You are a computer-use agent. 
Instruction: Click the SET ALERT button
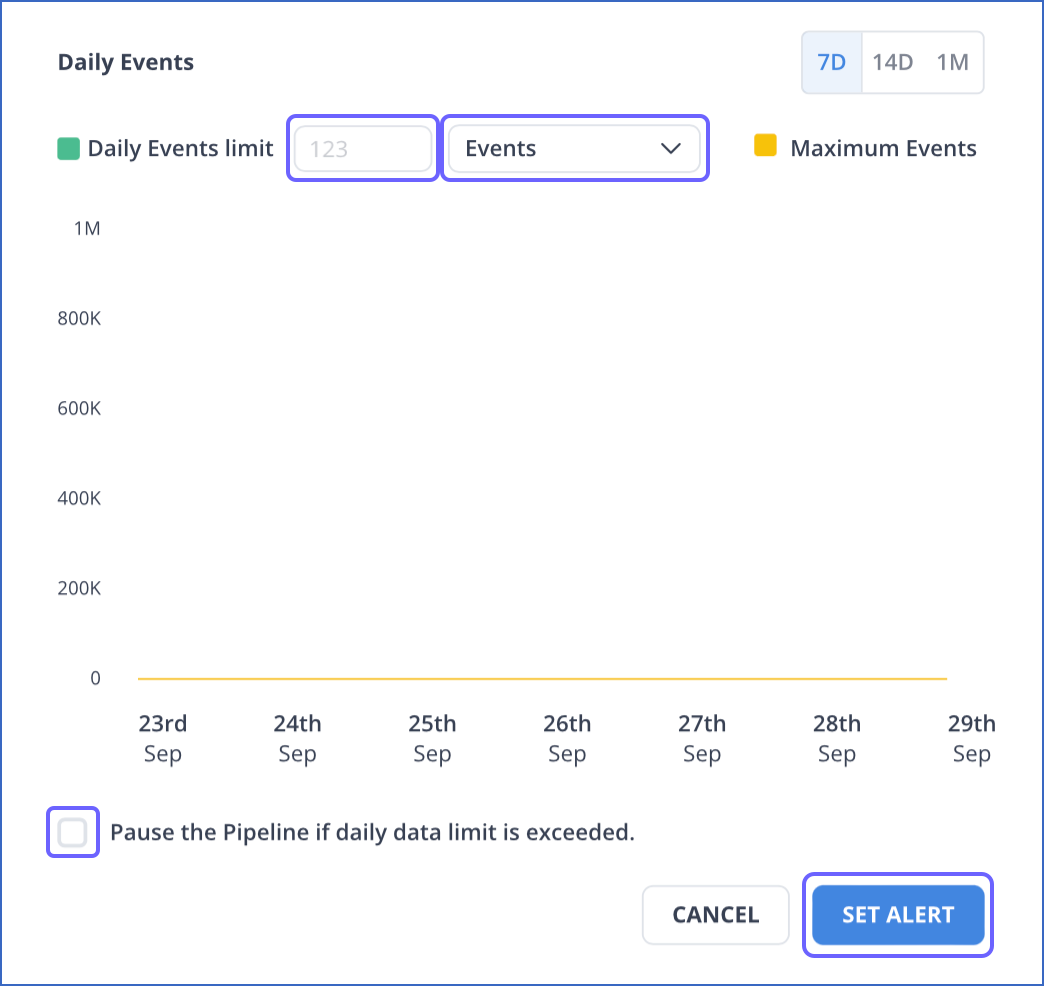pos(897,915)
